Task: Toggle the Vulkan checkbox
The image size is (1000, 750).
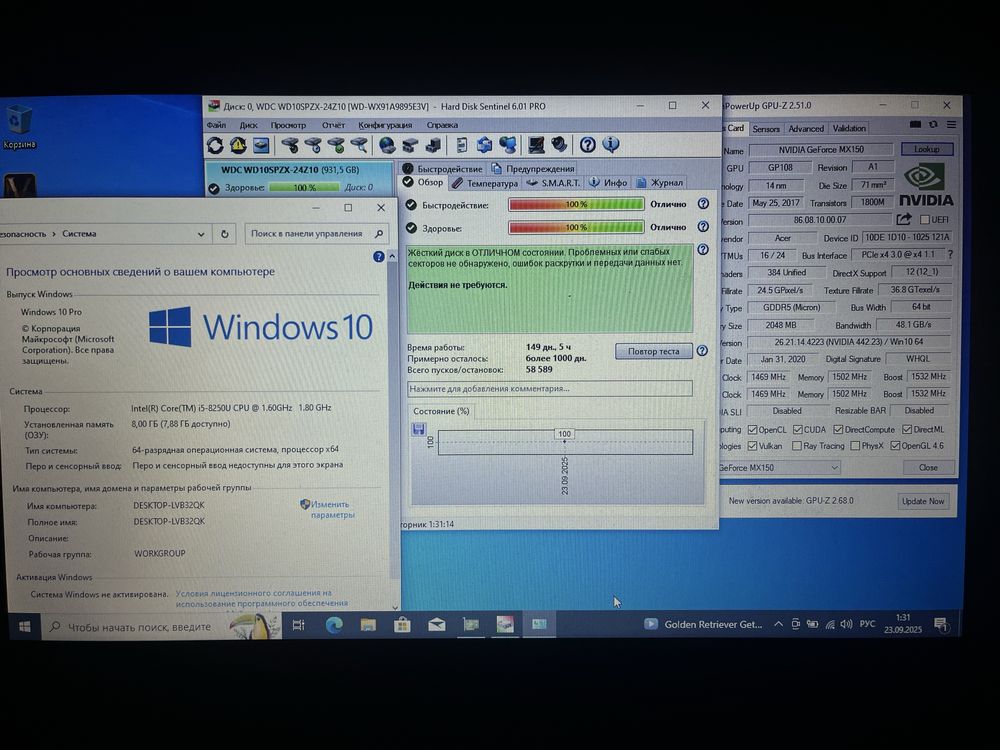Action: point(753,446)
